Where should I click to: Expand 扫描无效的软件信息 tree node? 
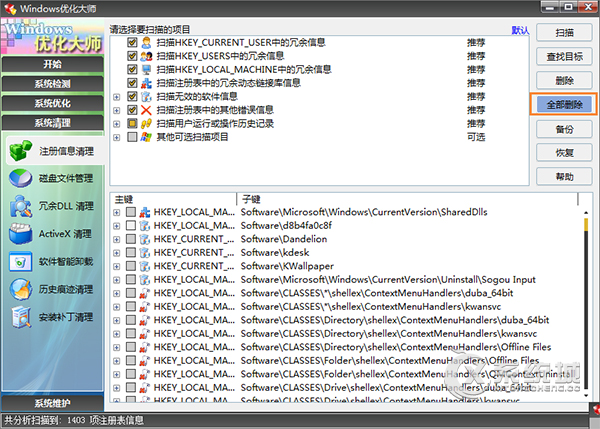click(117, 97)
